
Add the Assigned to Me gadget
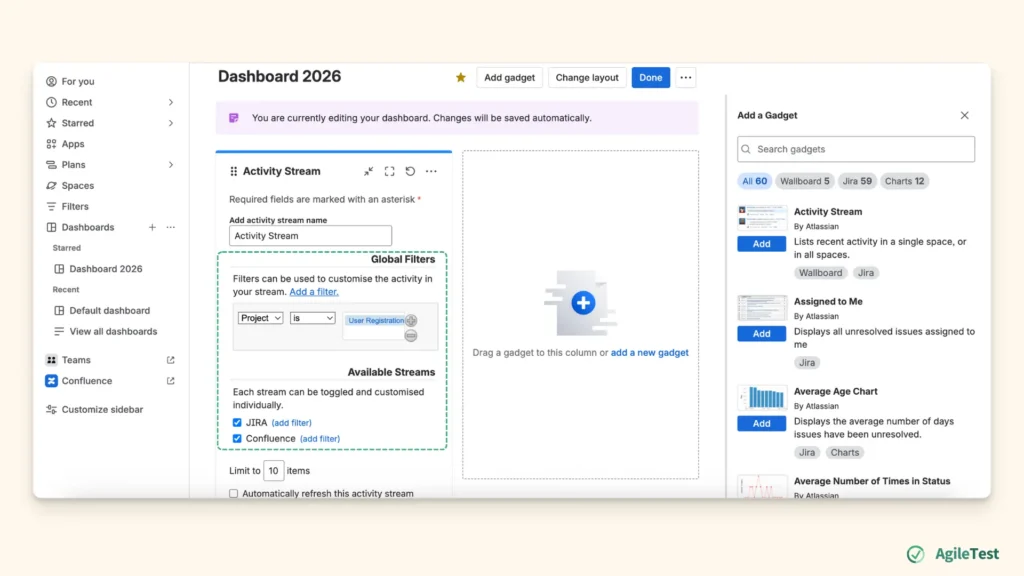point(761,334)
